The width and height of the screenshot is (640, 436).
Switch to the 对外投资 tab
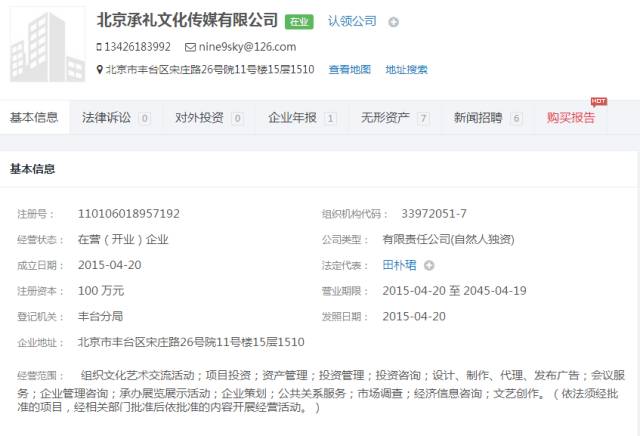point(209,118)
